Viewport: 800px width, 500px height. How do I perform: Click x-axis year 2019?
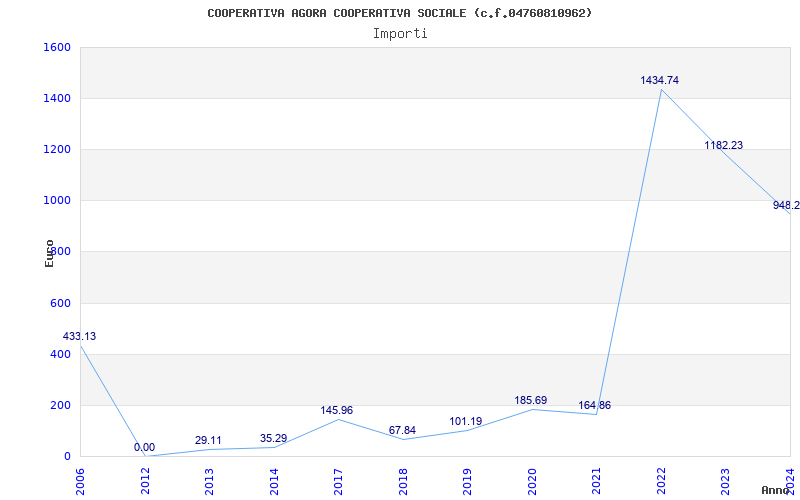tap(468, 482)
